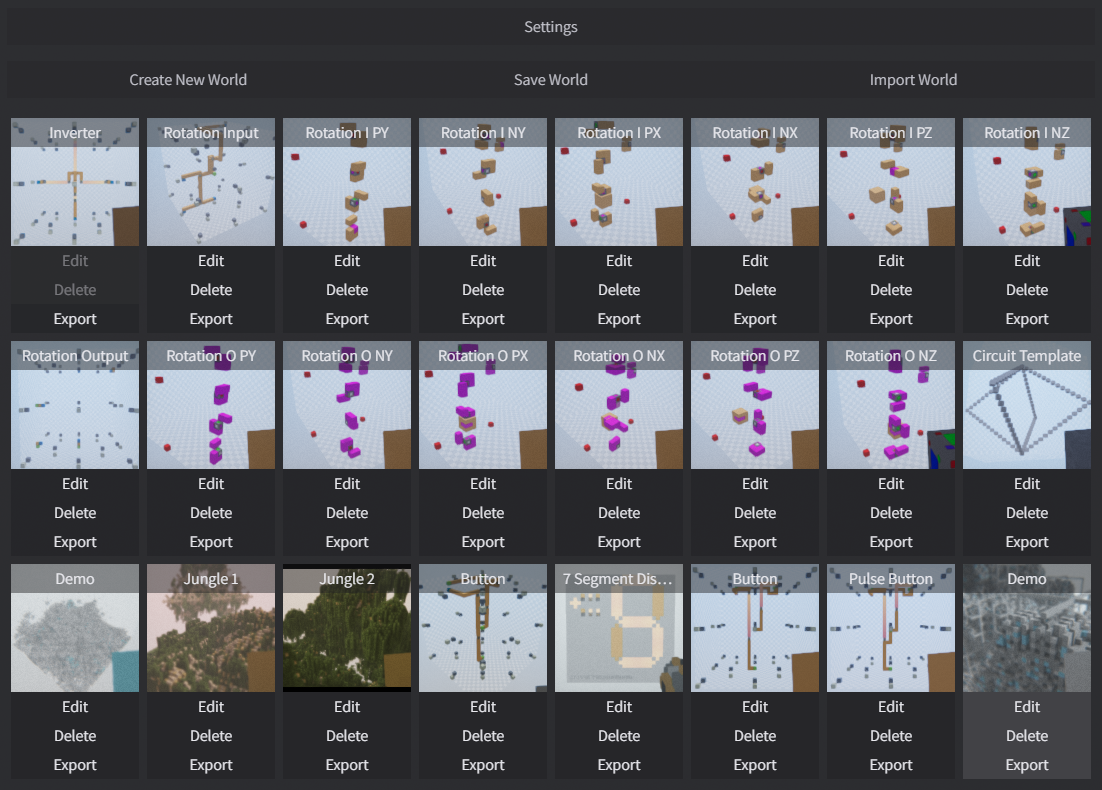Image resolution: width=1102 pixels, height=790 pixels.
Task: Delete the Rotation I PY world
Action: [346, 290]
